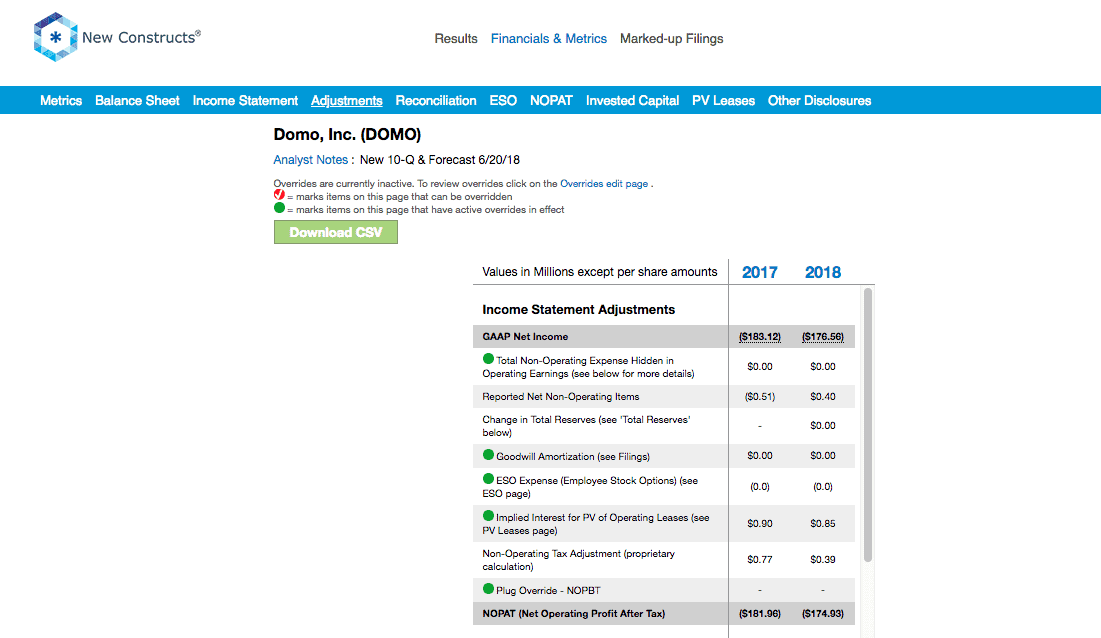The width and height of the screenshot is (1101, 638).
Task: Go to Marked-up Filings
Action: point(671,39)
